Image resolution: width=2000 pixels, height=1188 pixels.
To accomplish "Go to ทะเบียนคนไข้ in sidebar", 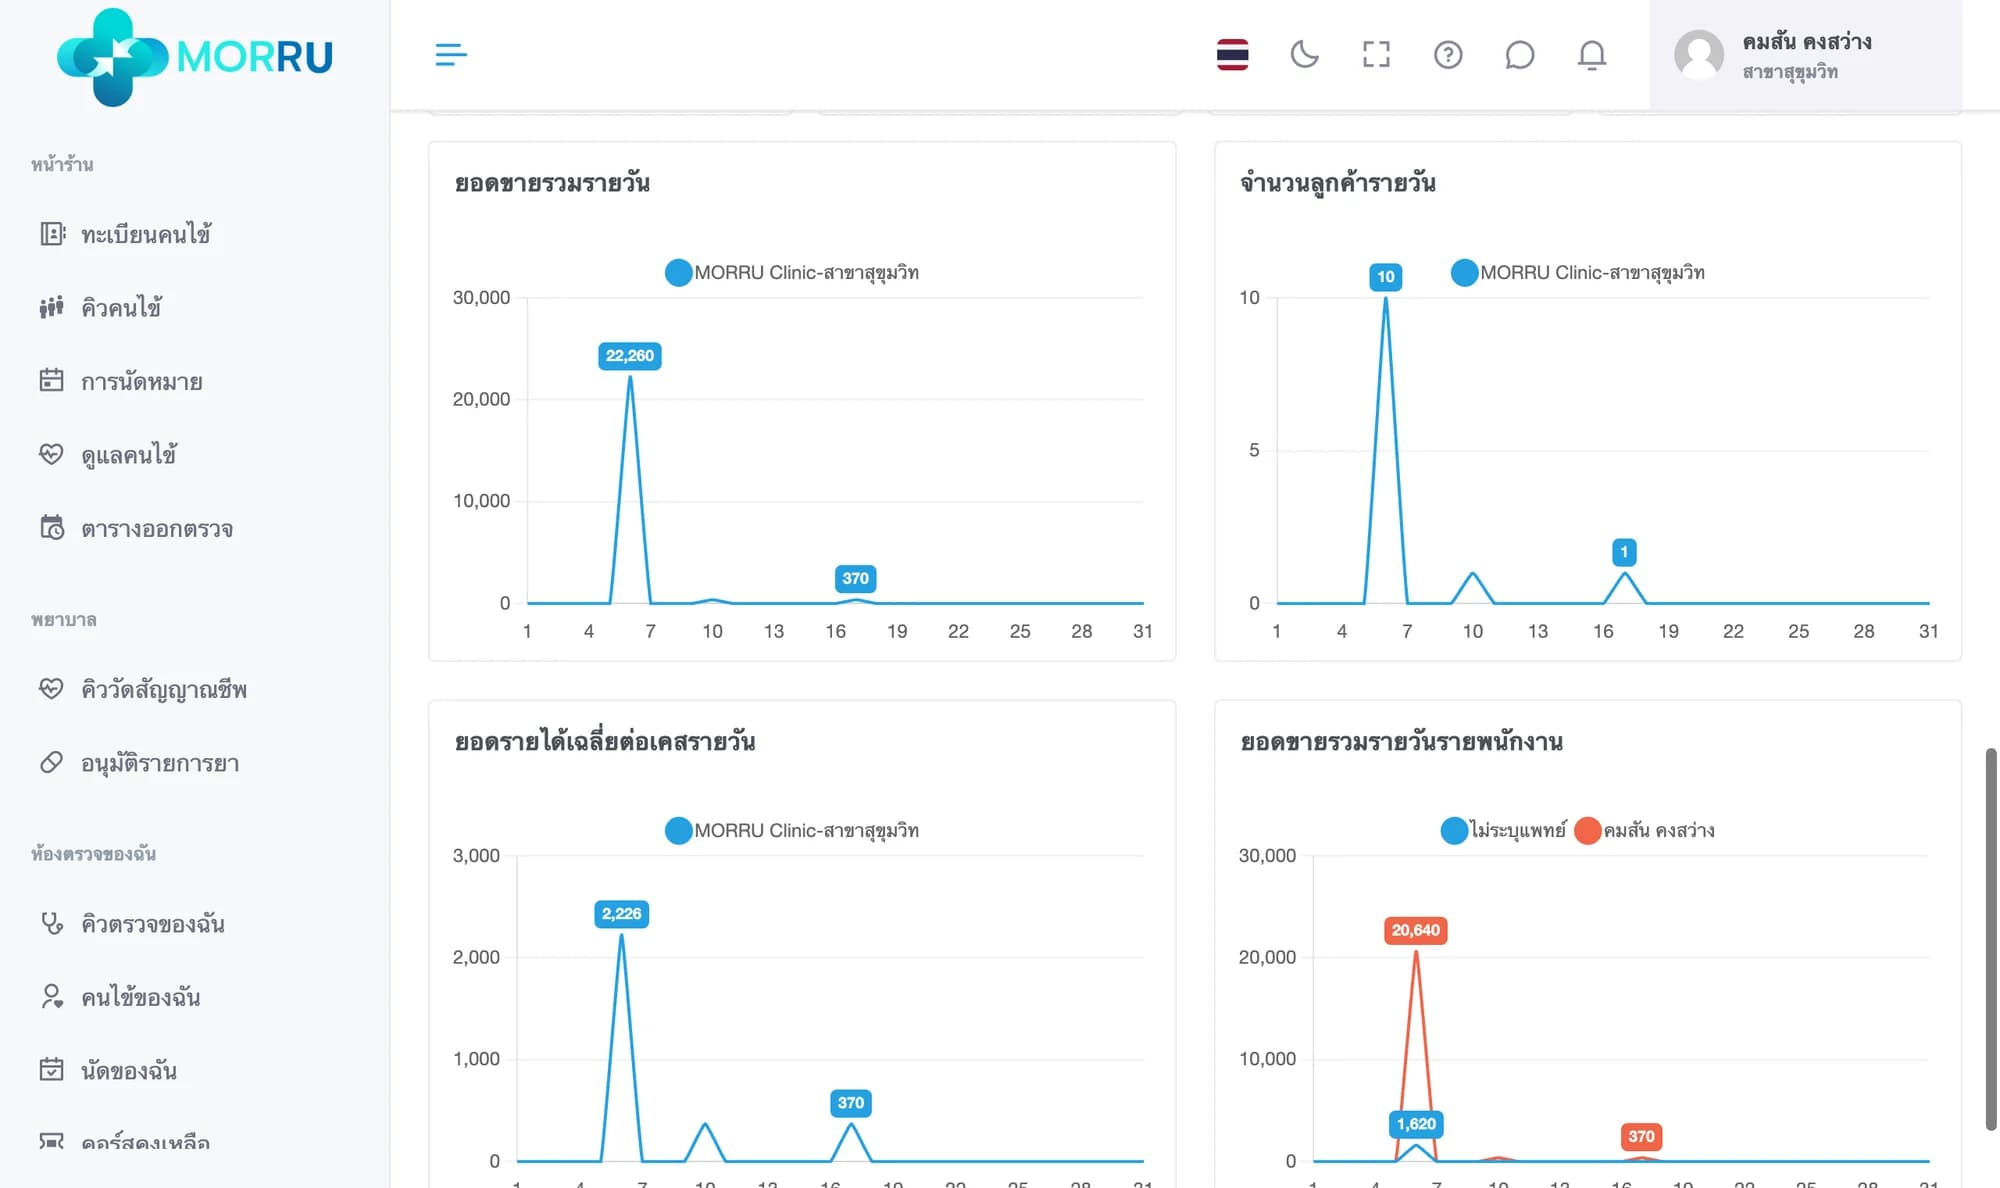I will pyautogui.click(x=145, y=234).
